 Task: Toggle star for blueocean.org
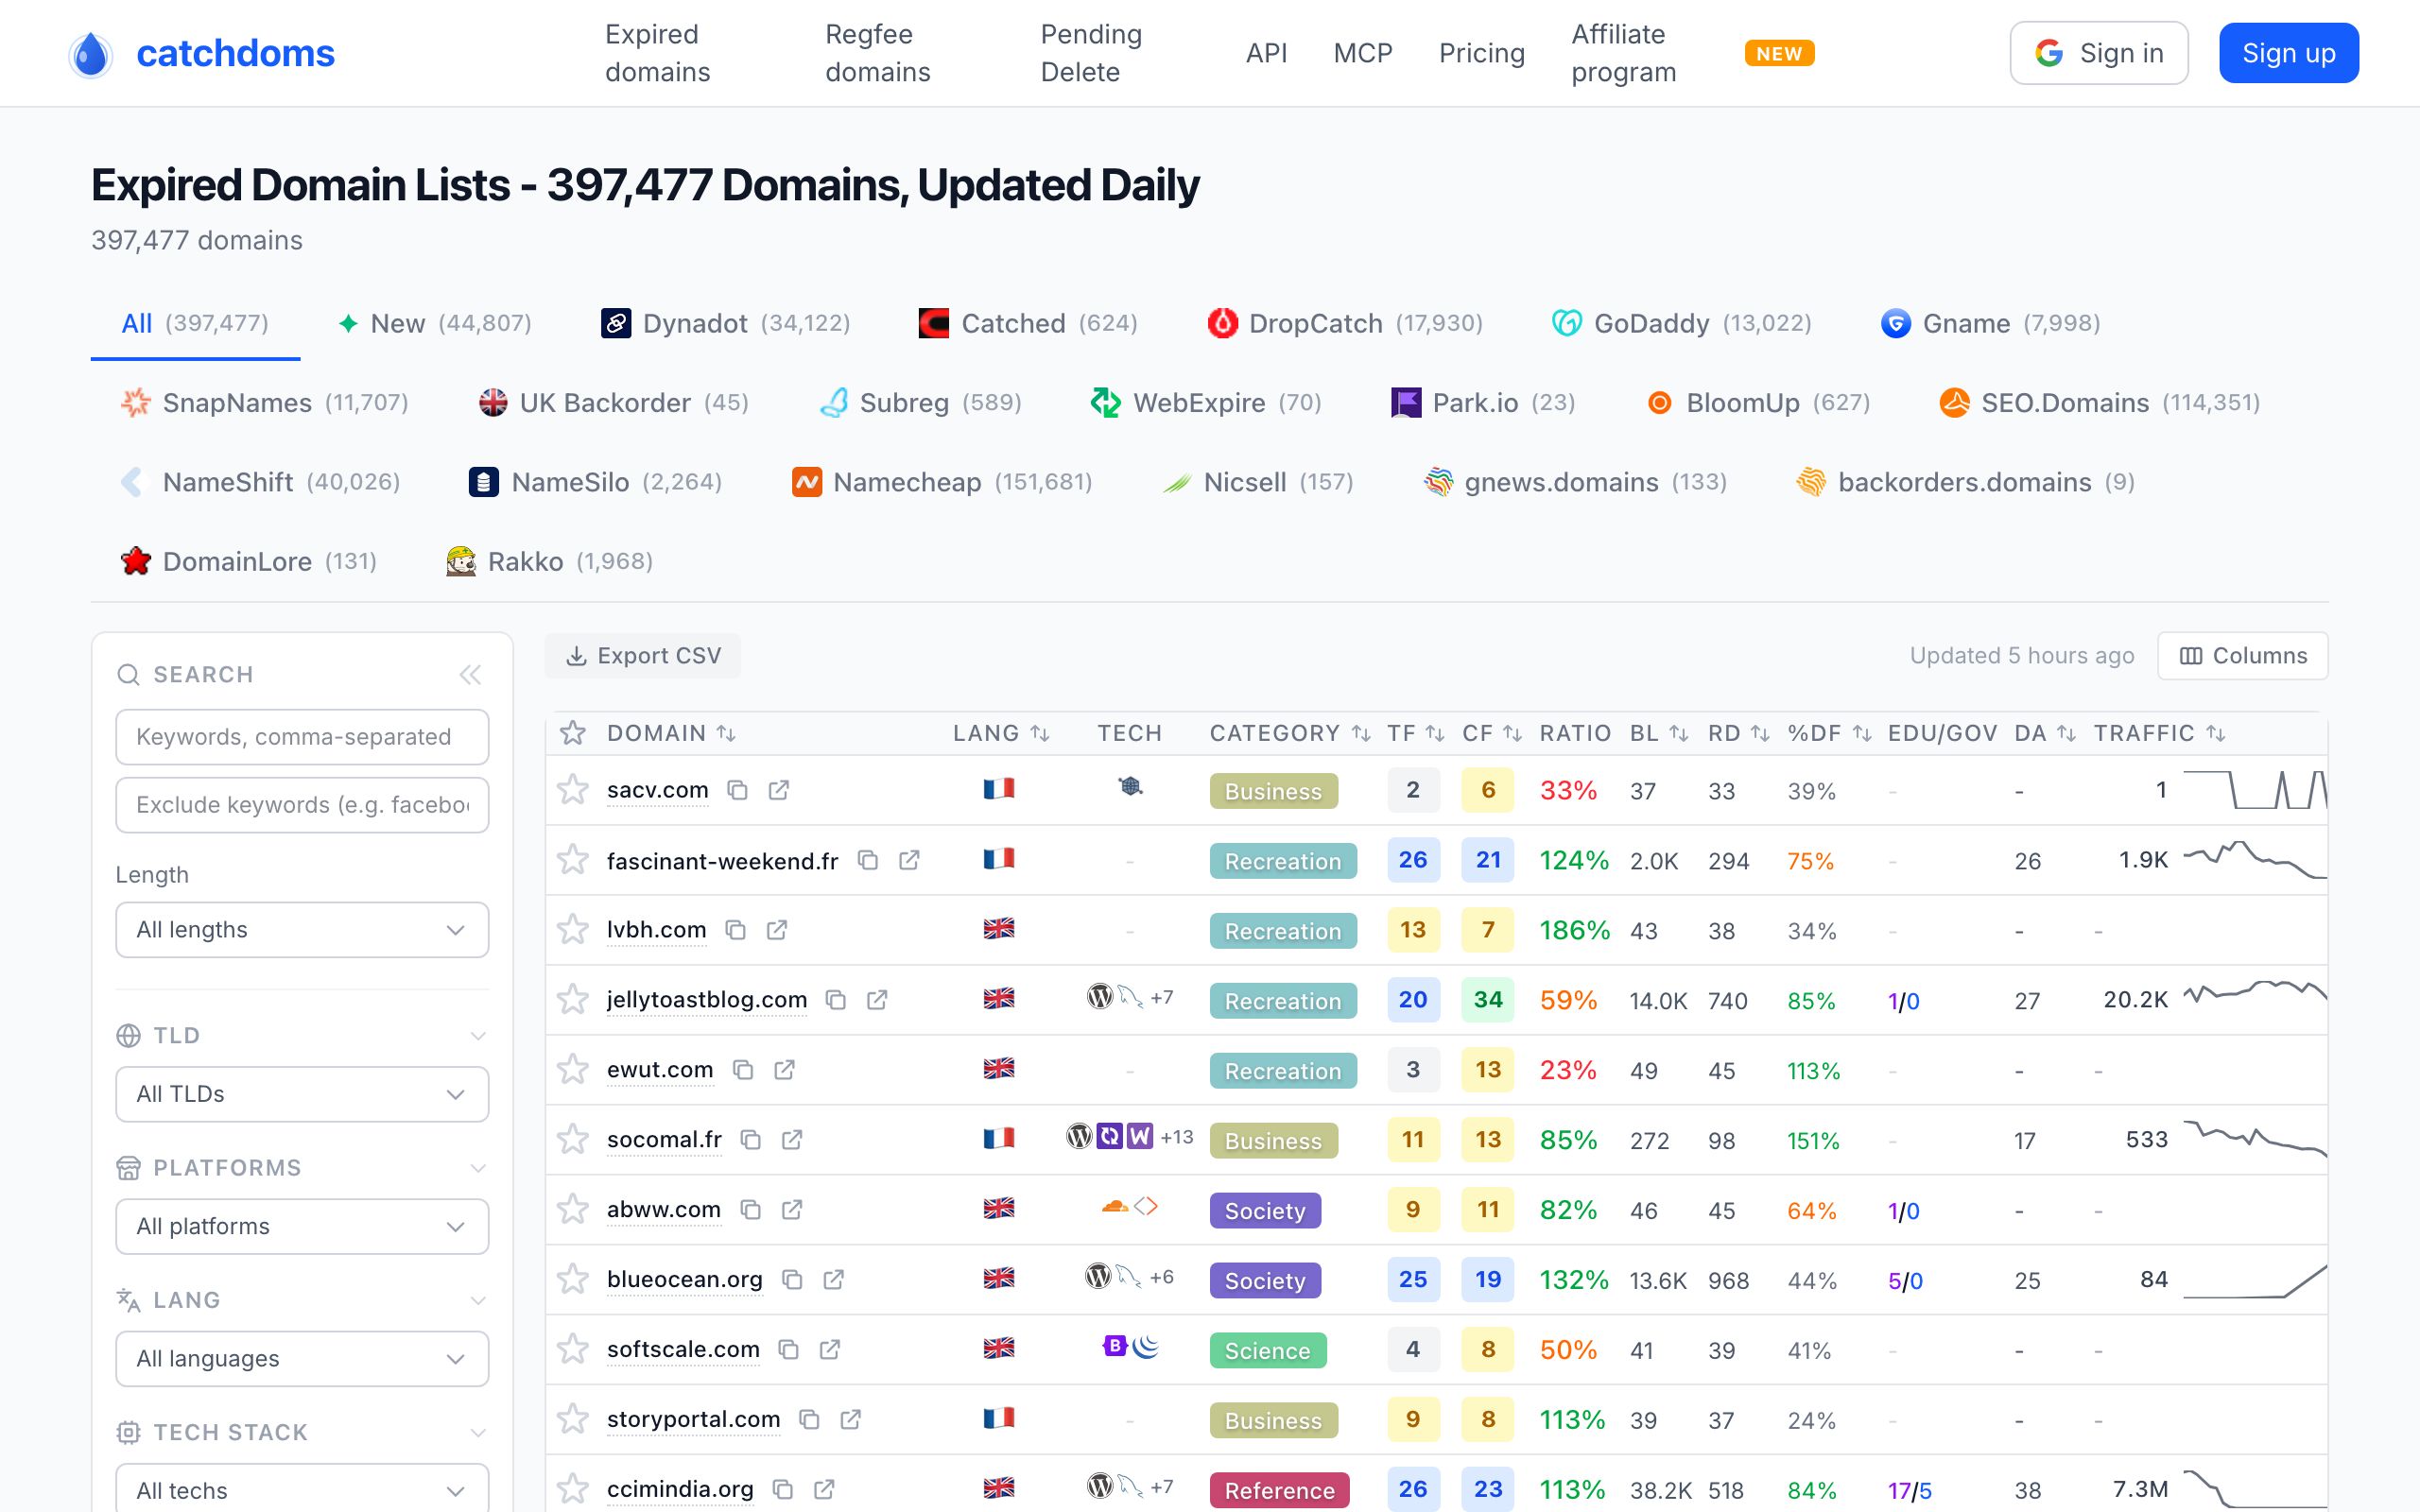tap(573, 1280)
